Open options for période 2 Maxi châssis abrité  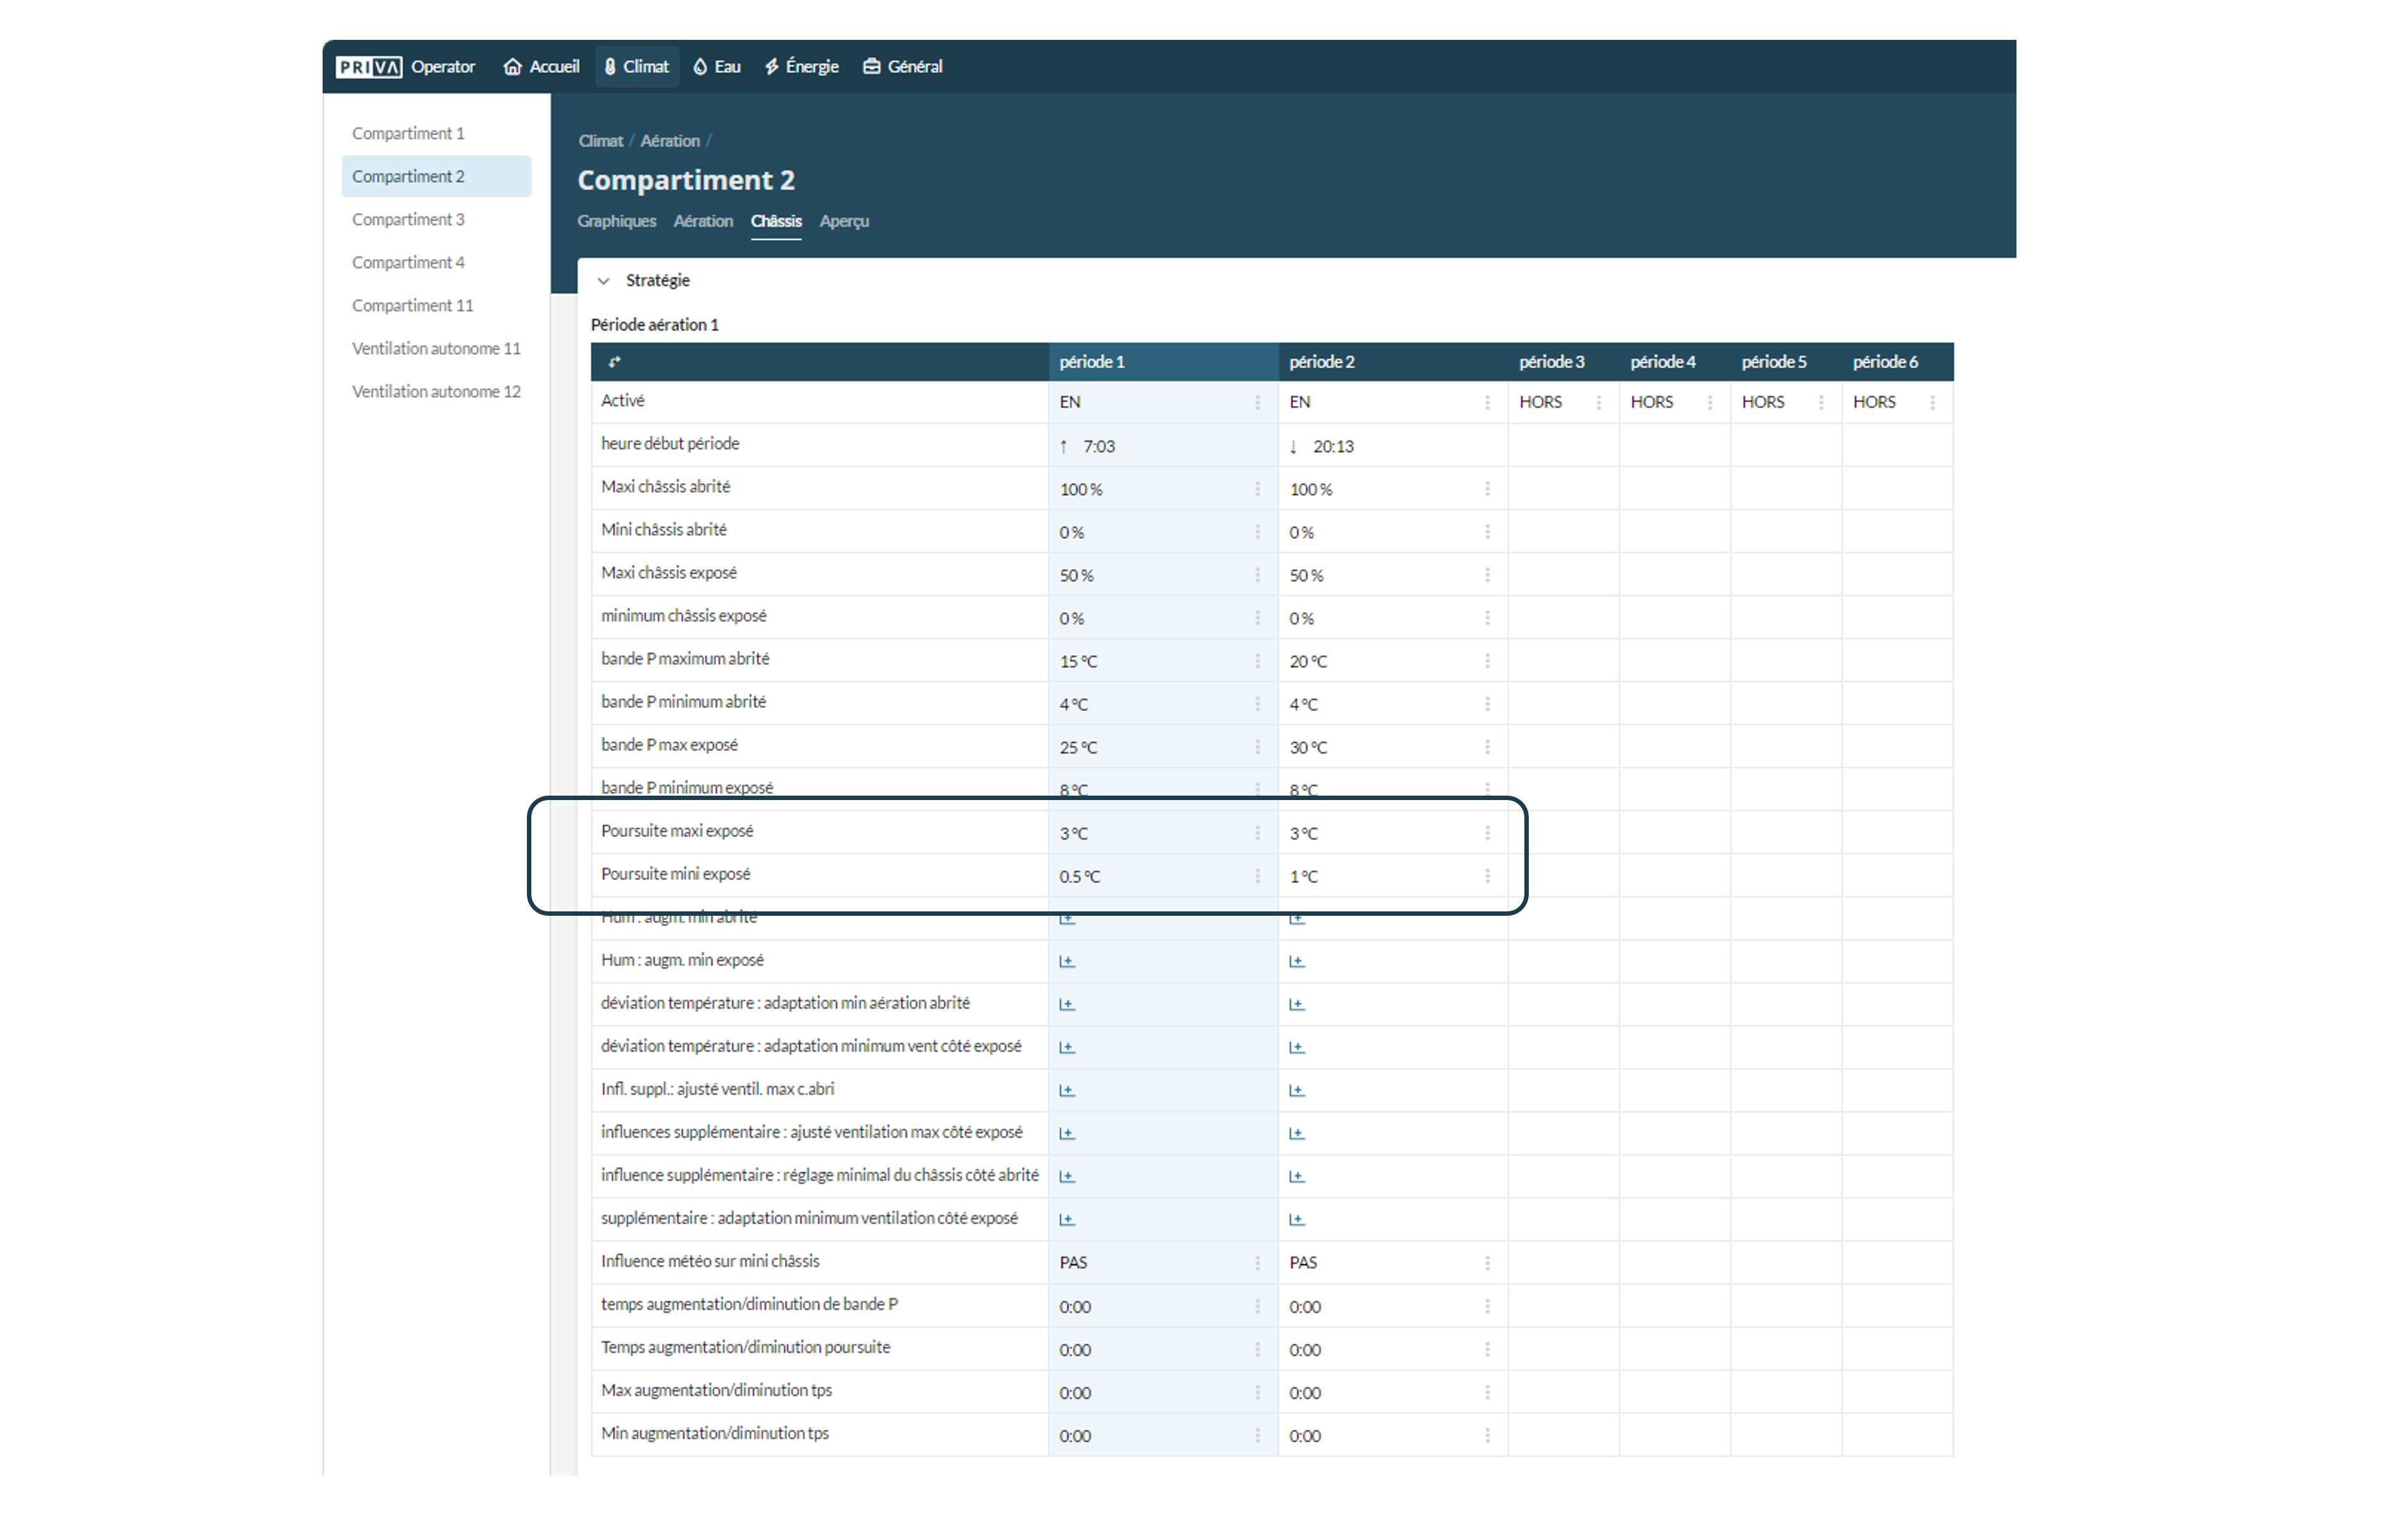1487,489
